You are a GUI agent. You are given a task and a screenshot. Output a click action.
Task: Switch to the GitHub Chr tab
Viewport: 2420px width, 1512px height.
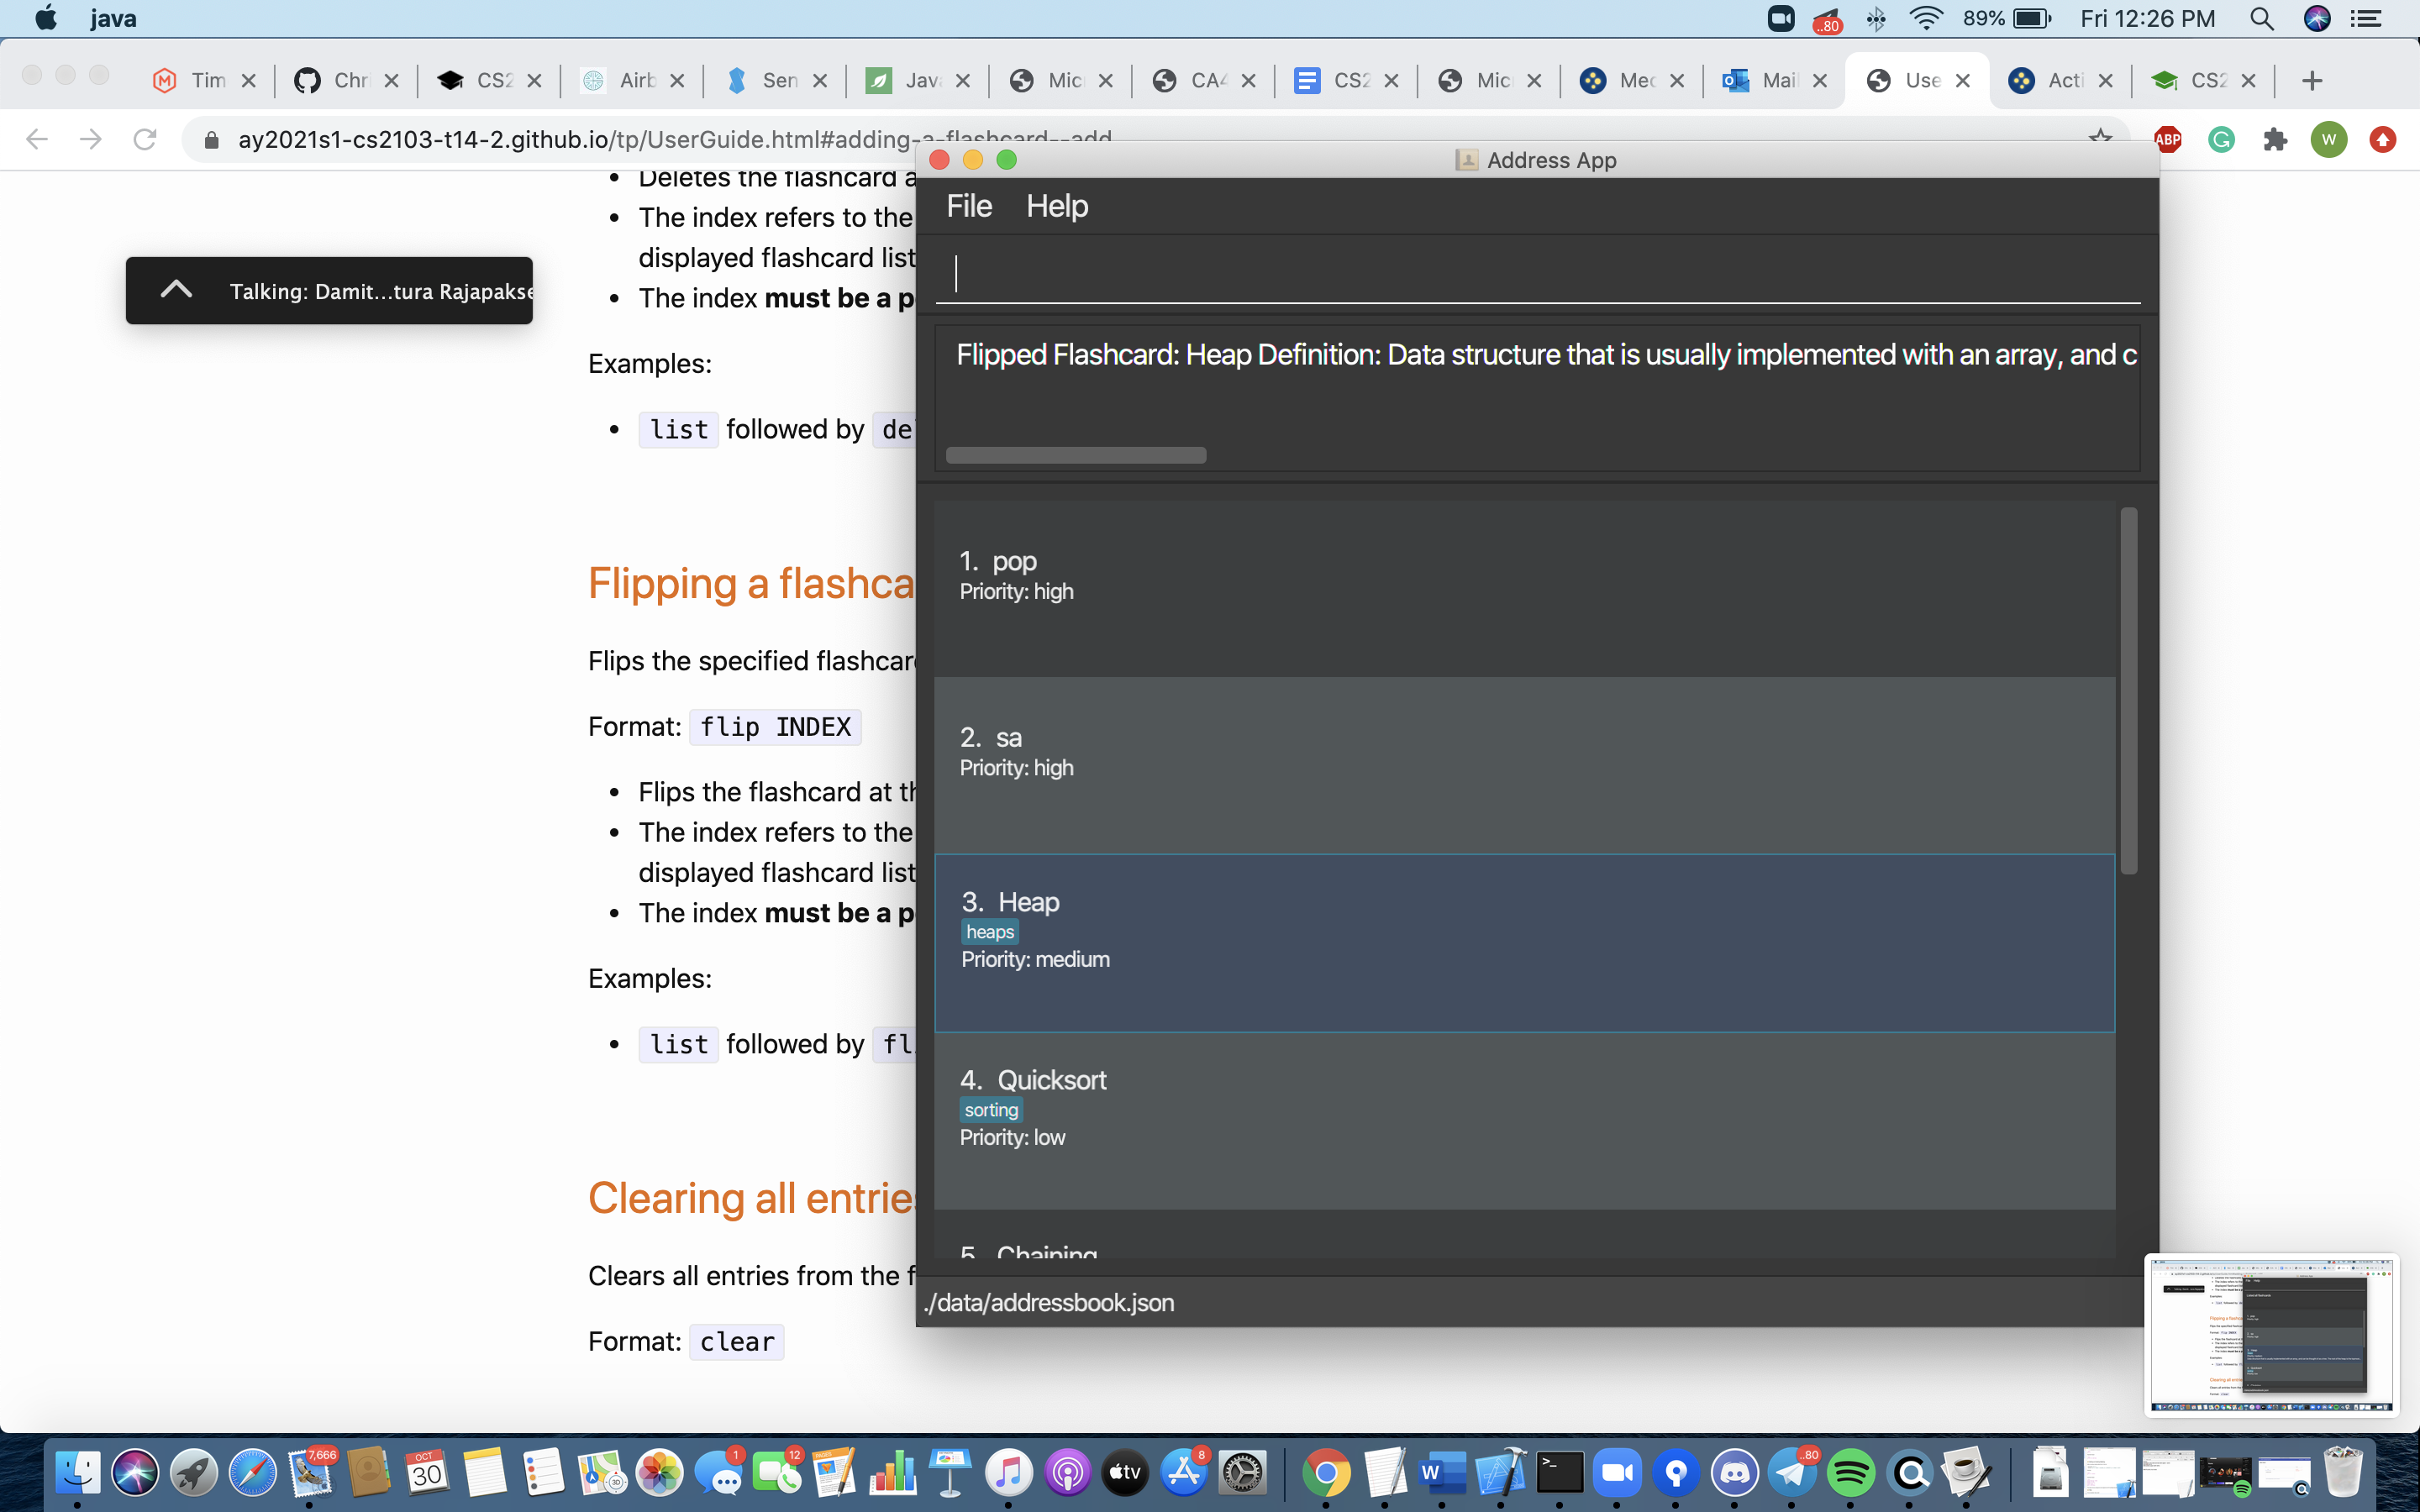340,81
